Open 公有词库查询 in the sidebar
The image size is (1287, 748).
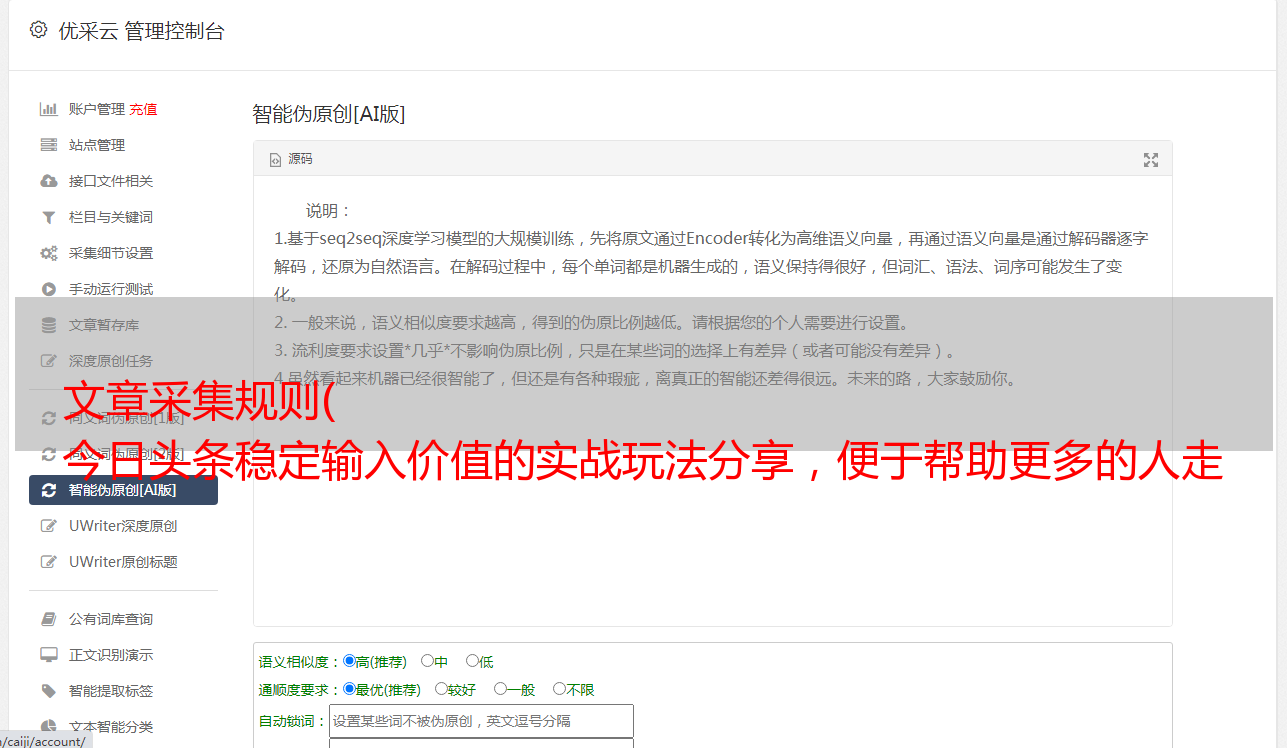(x=111, y=619)
